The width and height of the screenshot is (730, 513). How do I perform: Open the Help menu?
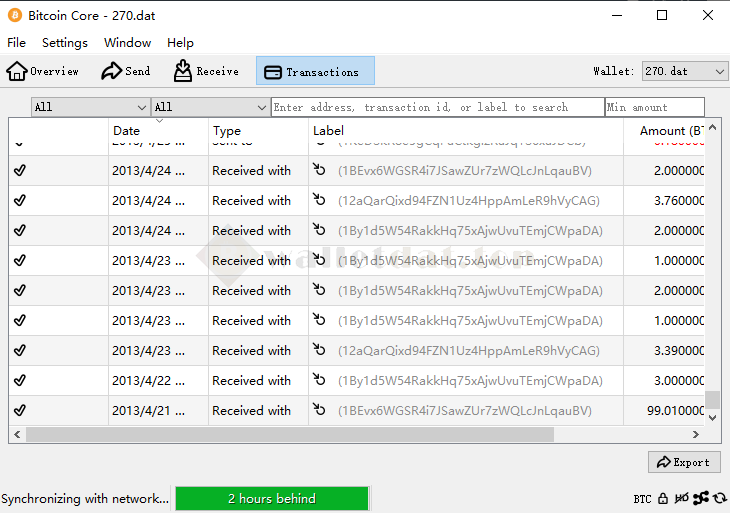pos(180,43)
